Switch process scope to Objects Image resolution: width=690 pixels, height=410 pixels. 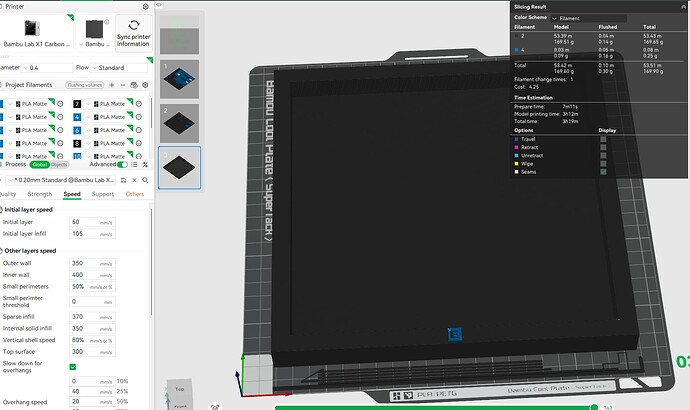click(59, 165)
